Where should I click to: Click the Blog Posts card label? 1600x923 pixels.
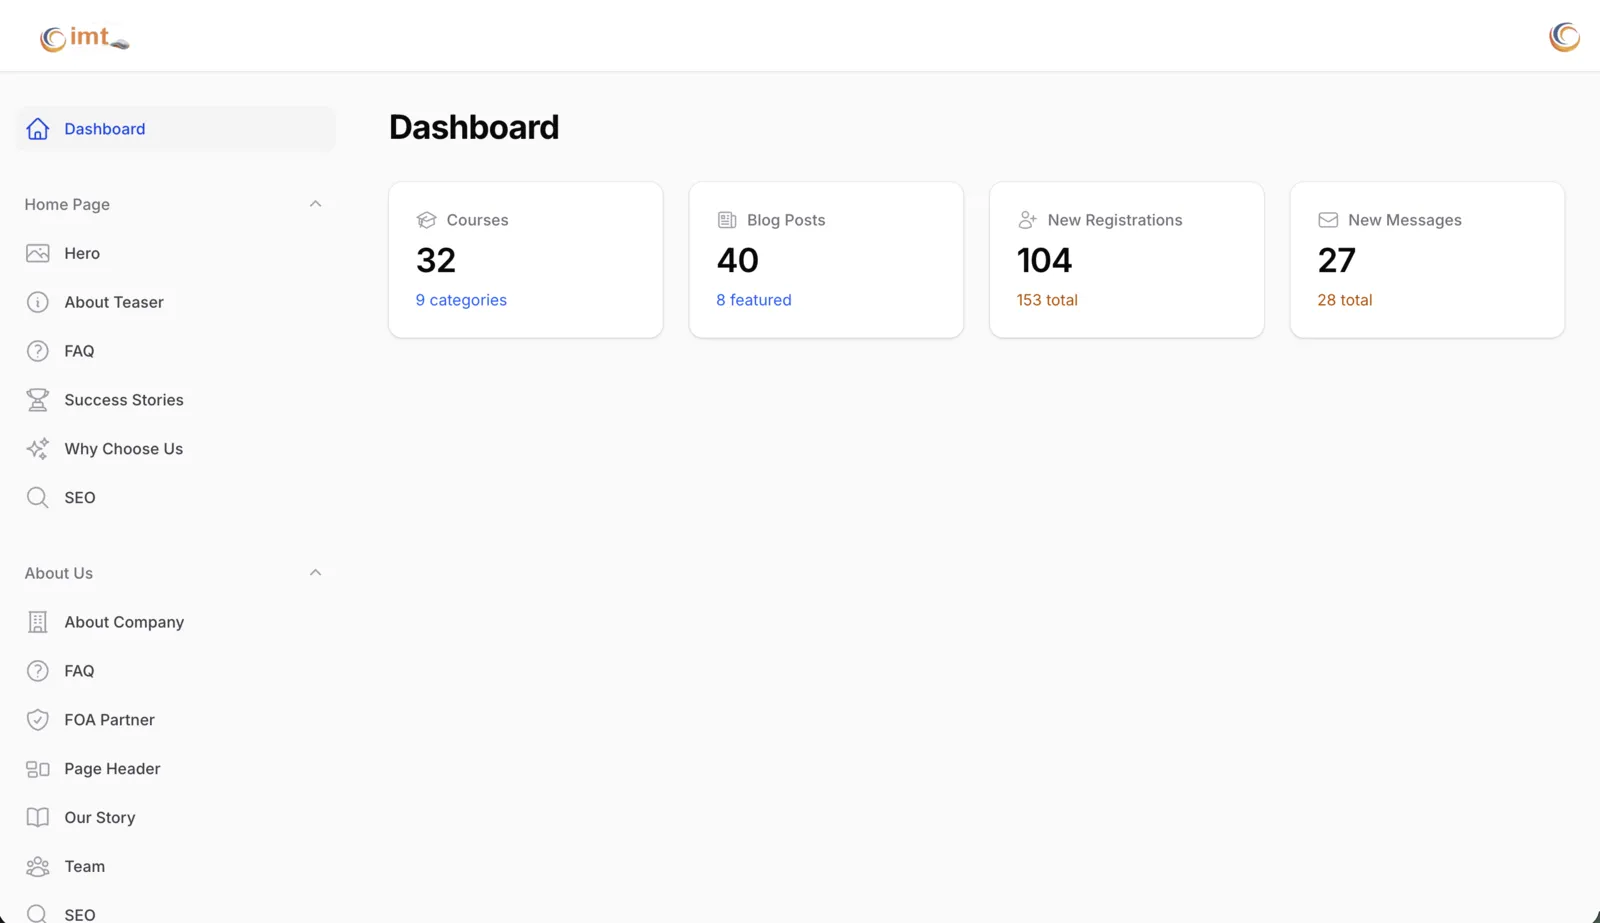click(x=786, y=220)
